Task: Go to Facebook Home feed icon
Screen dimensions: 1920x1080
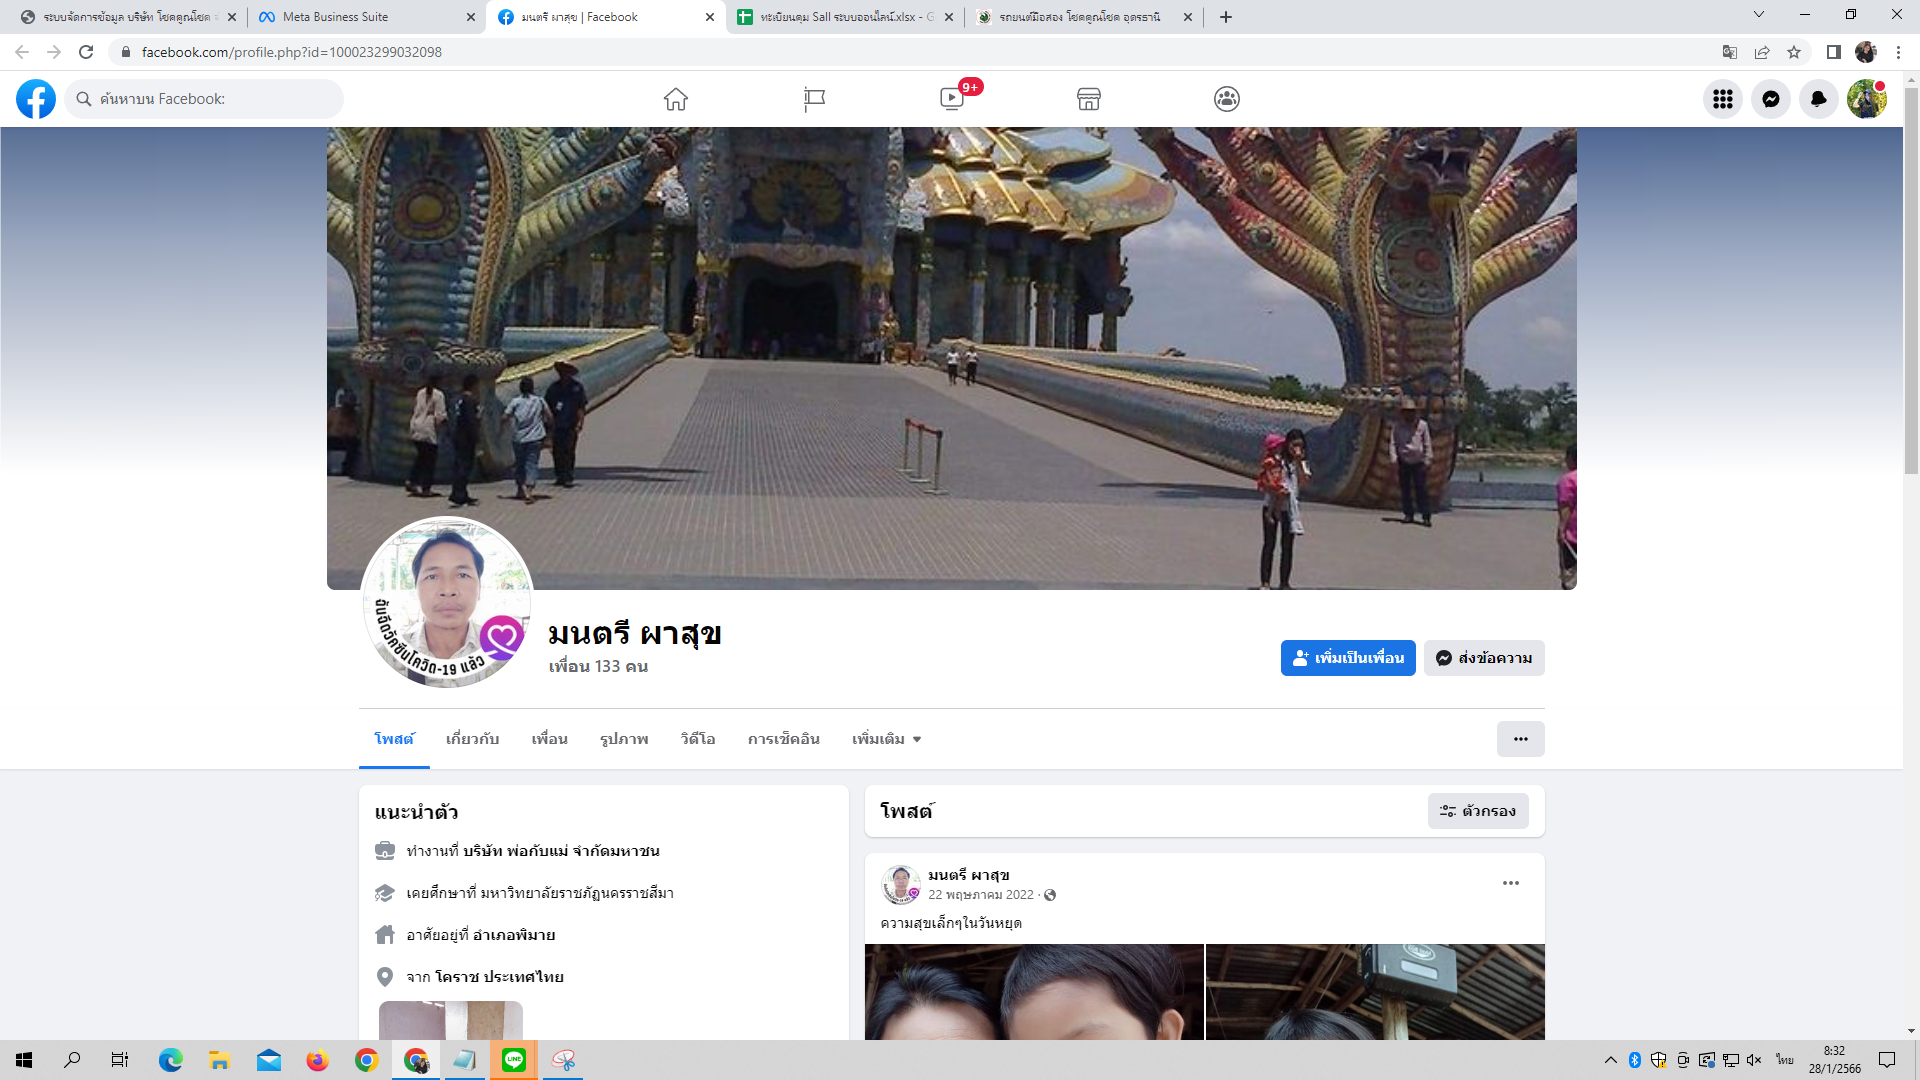Action: pyautogui.click(x=676, y=99)
